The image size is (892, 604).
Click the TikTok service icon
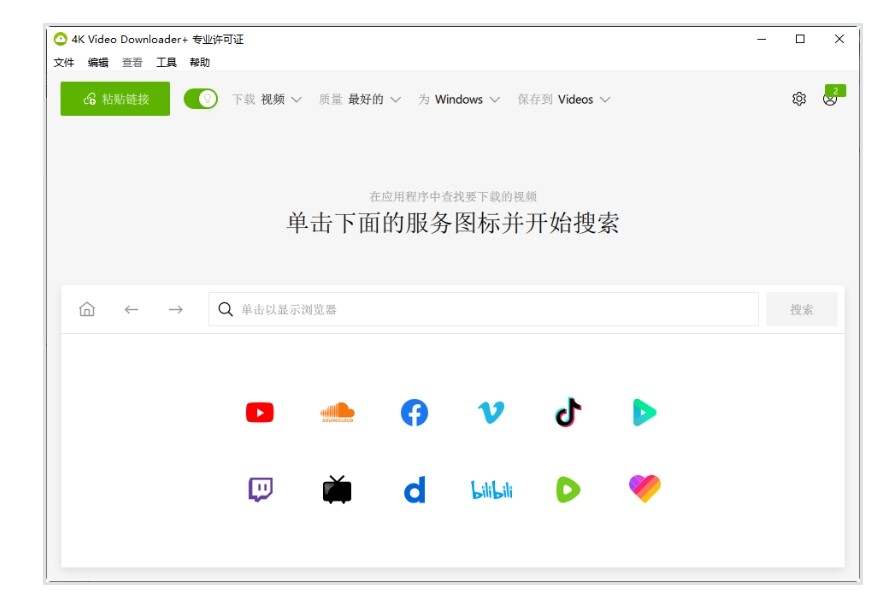568,412
